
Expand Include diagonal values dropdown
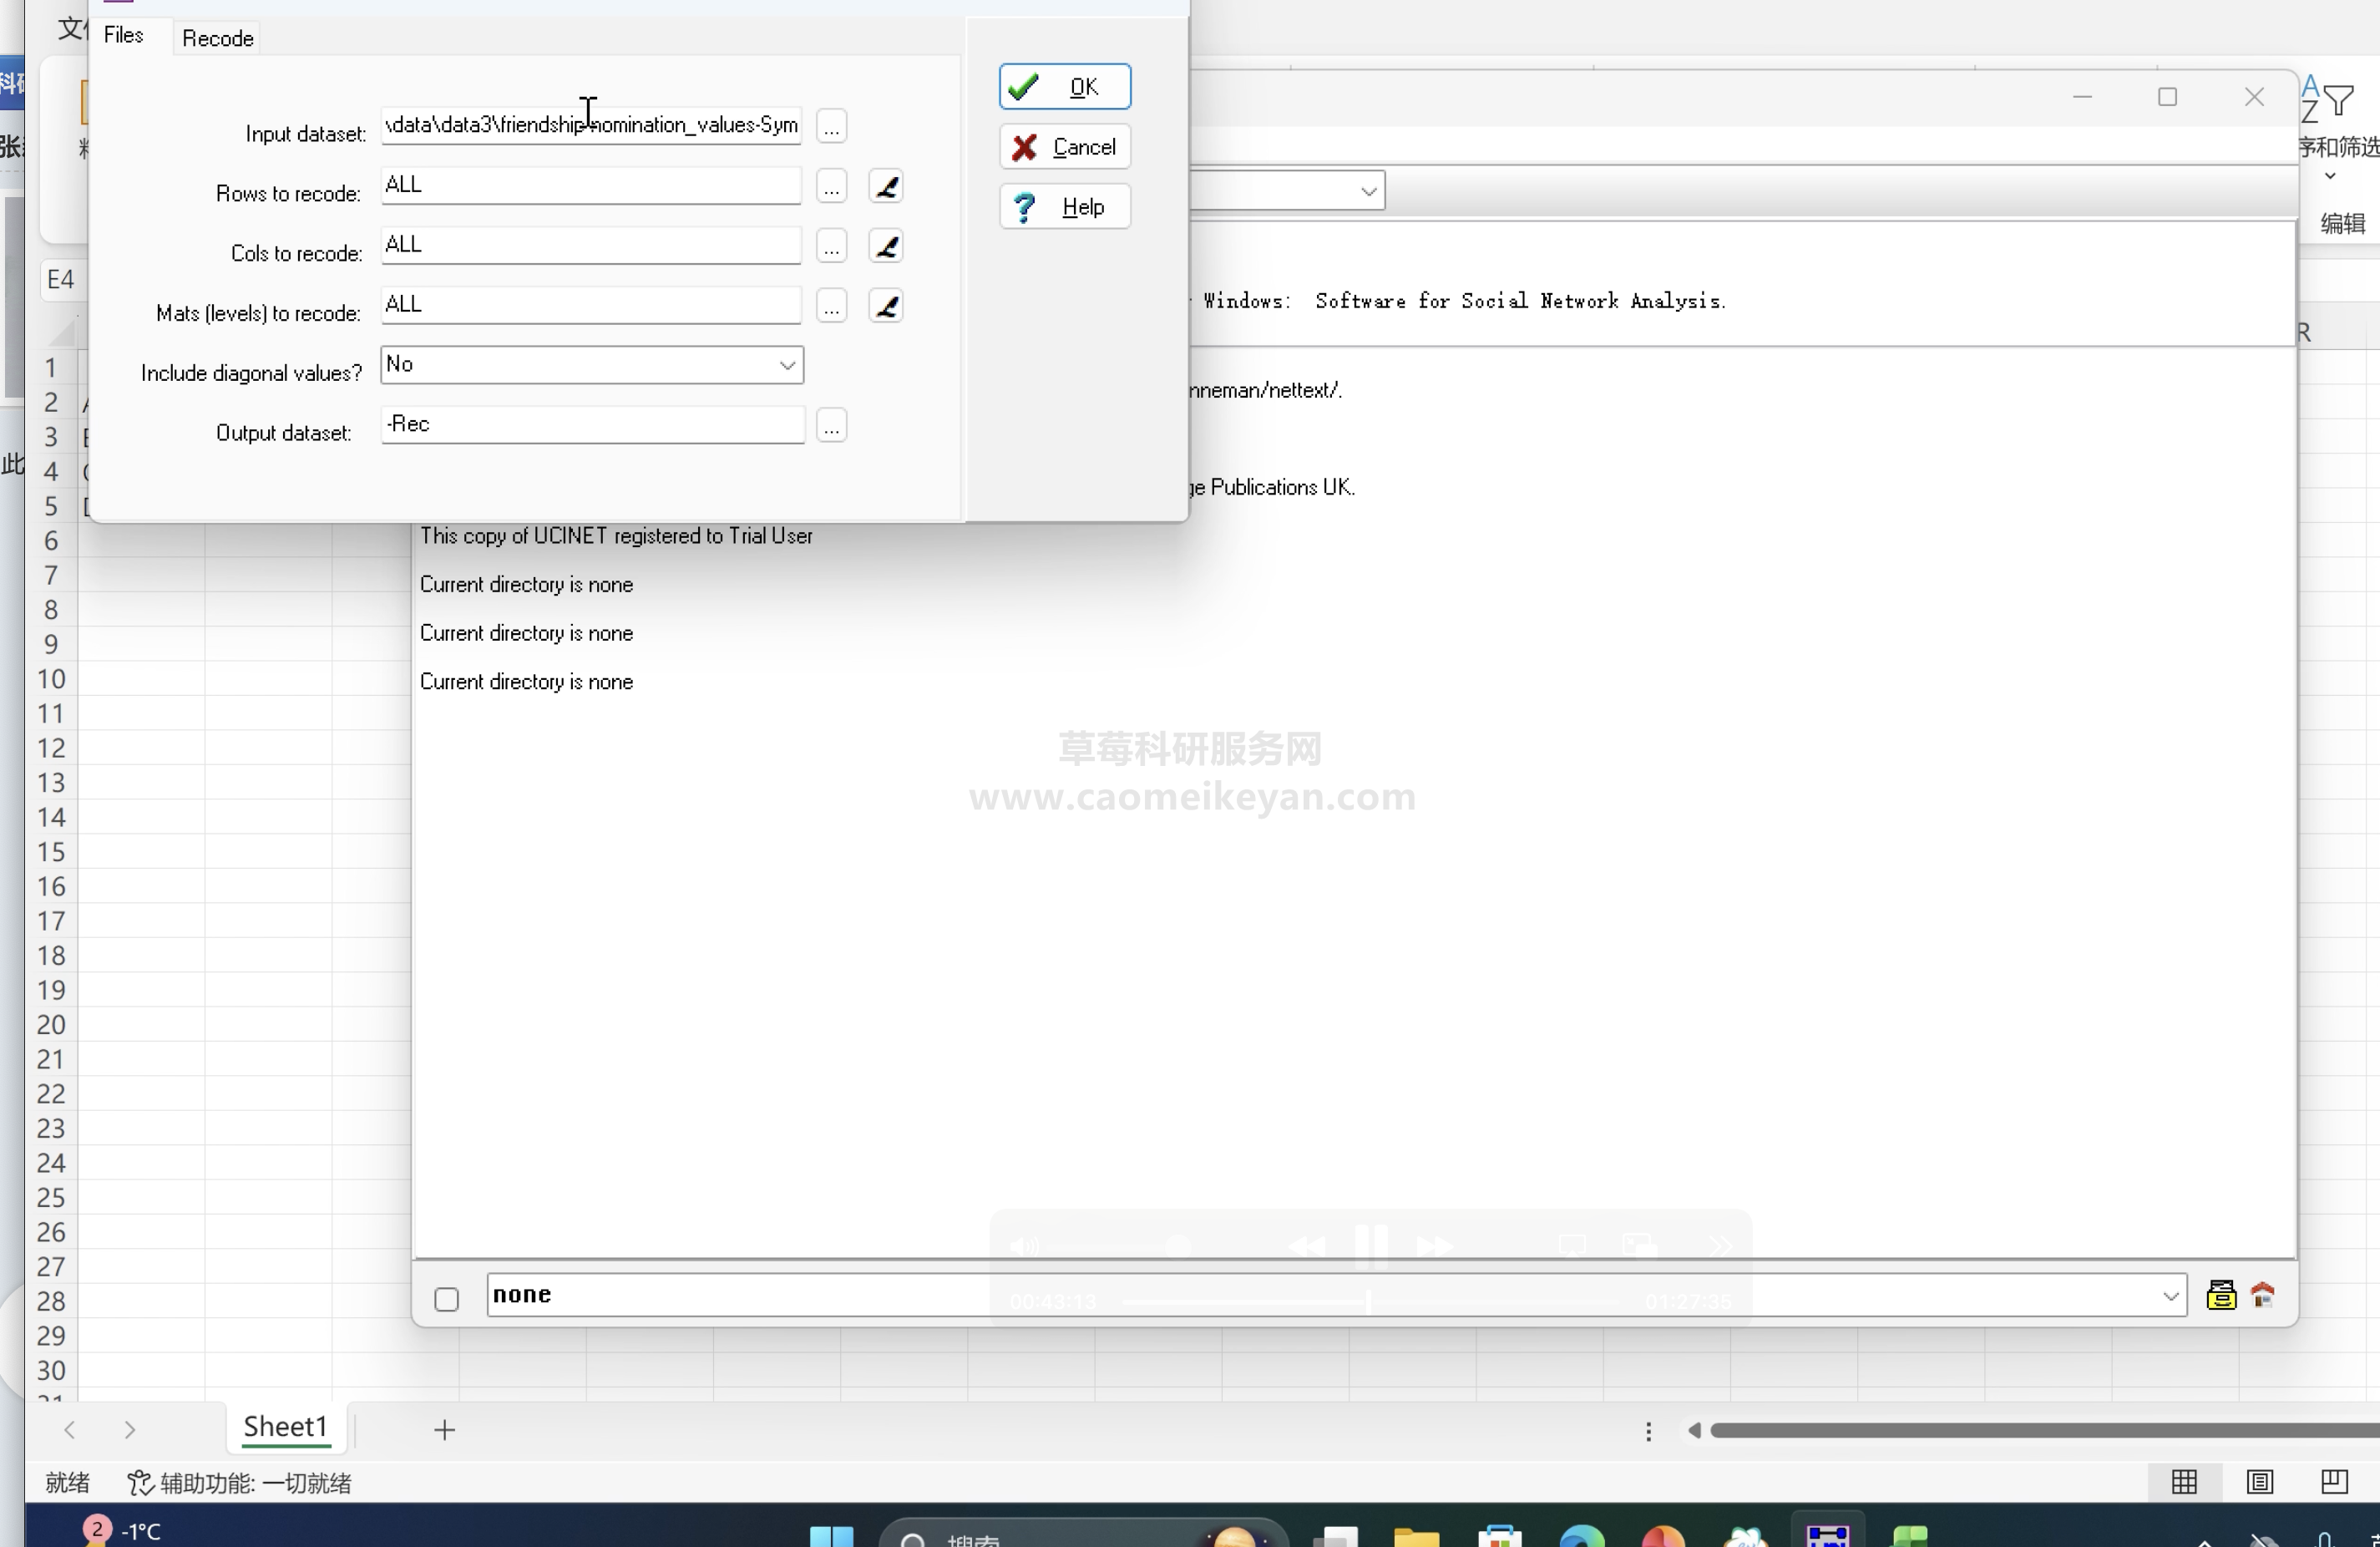(787, 366)
